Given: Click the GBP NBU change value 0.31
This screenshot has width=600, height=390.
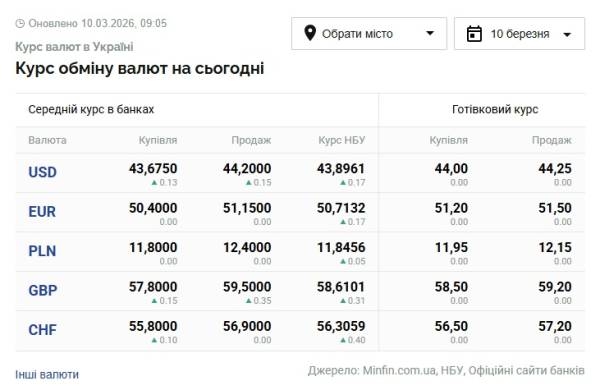Looking at the screenshot, I should 356,300.
